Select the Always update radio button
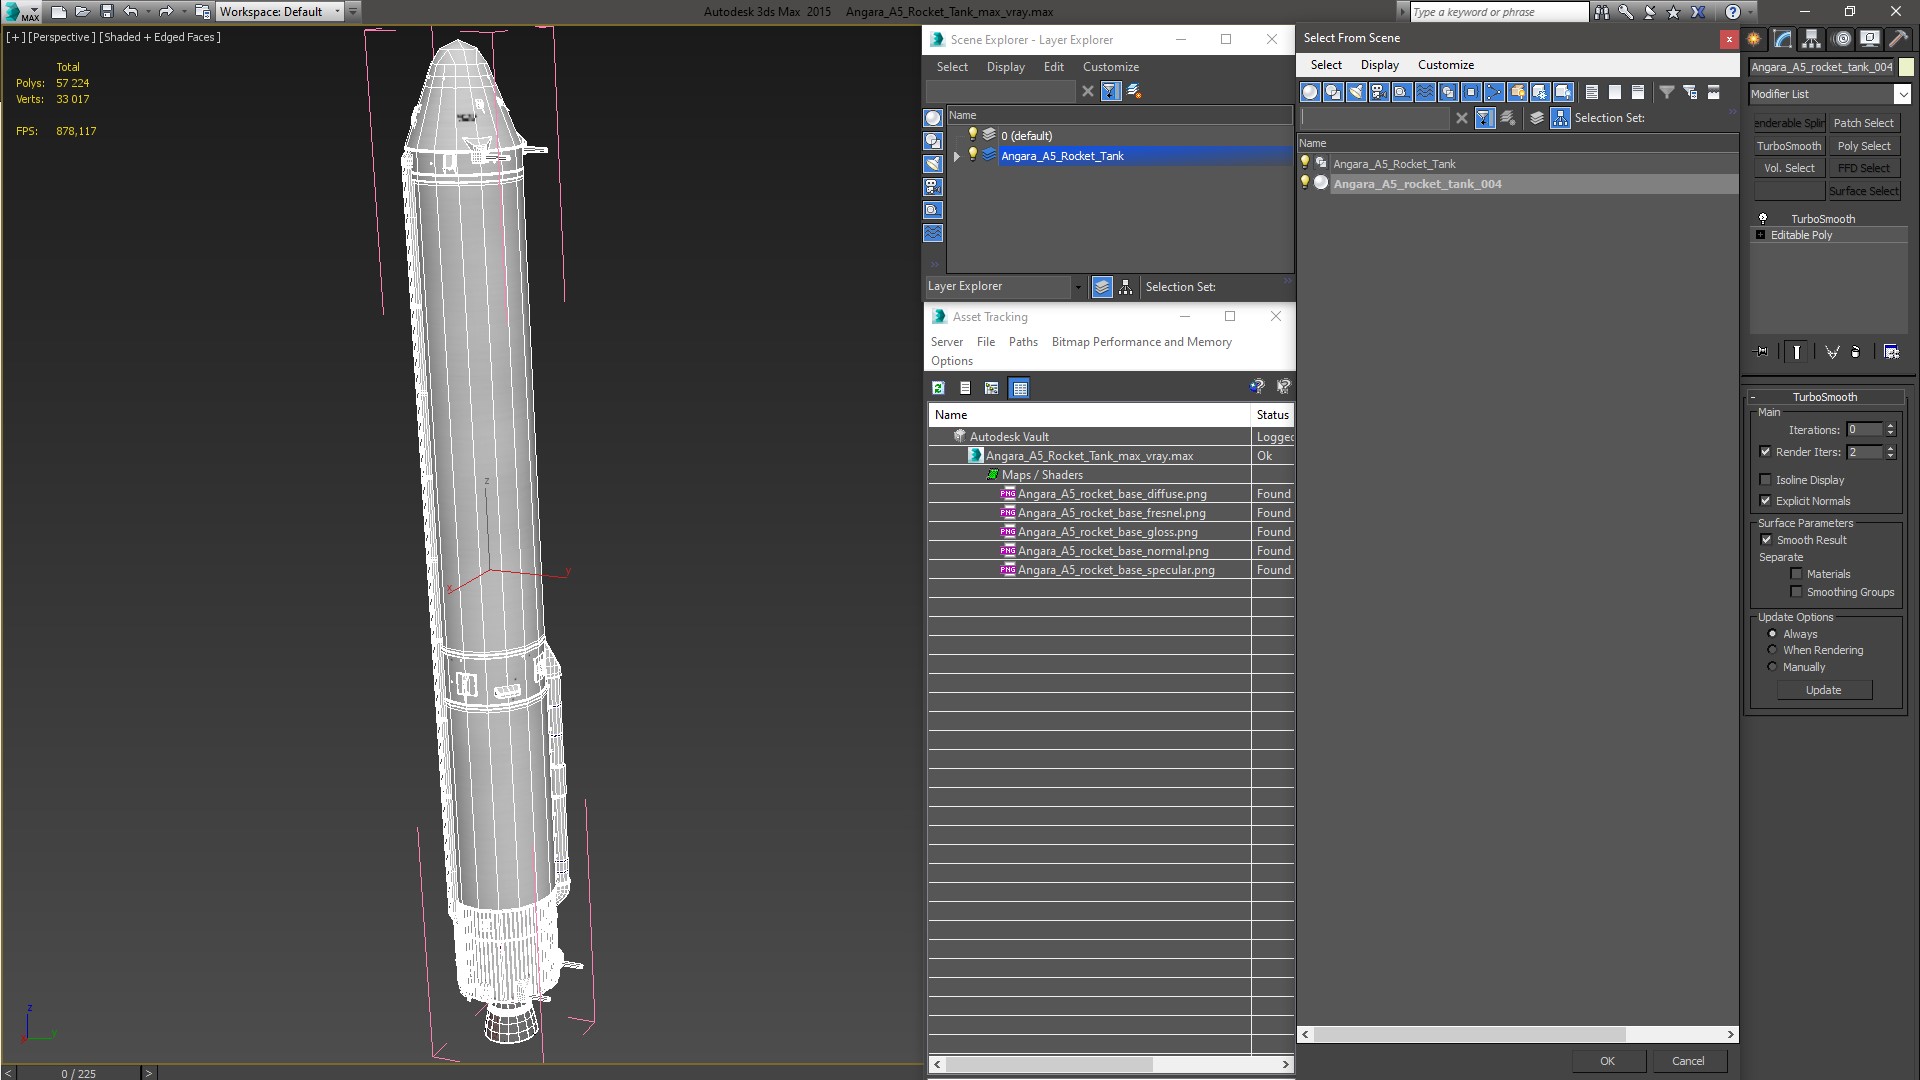The height and width of the screenshot is (1080, 1920). point(1772,634)
